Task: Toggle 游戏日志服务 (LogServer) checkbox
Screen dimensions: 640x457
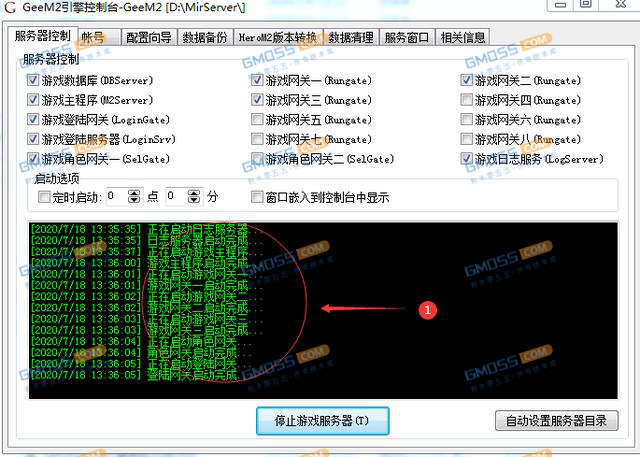Action: (467, 158)
